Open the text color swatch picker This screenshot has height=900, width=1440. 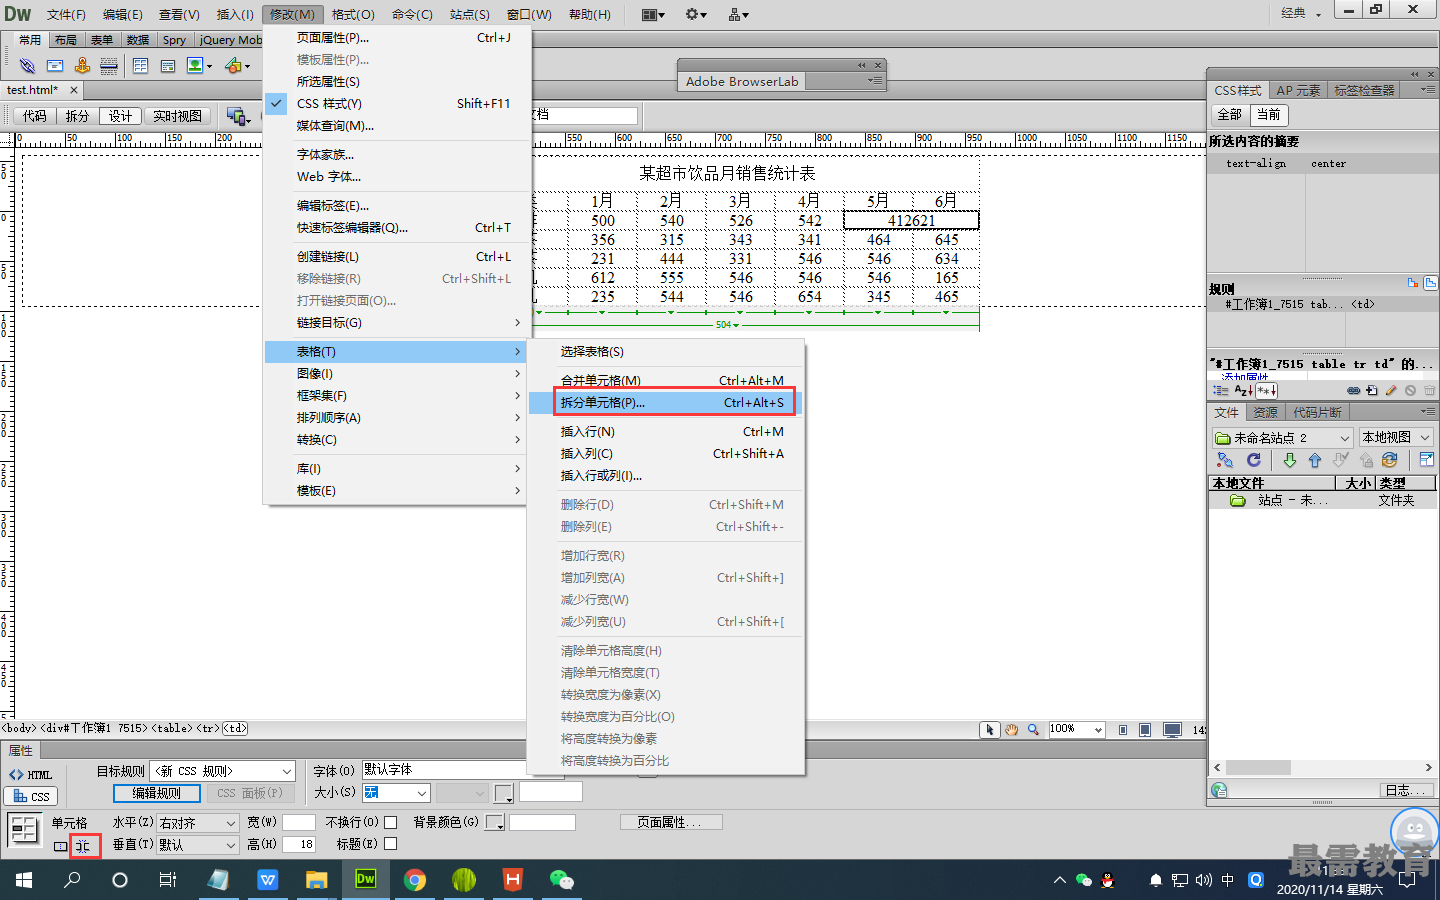click(504, 794)
